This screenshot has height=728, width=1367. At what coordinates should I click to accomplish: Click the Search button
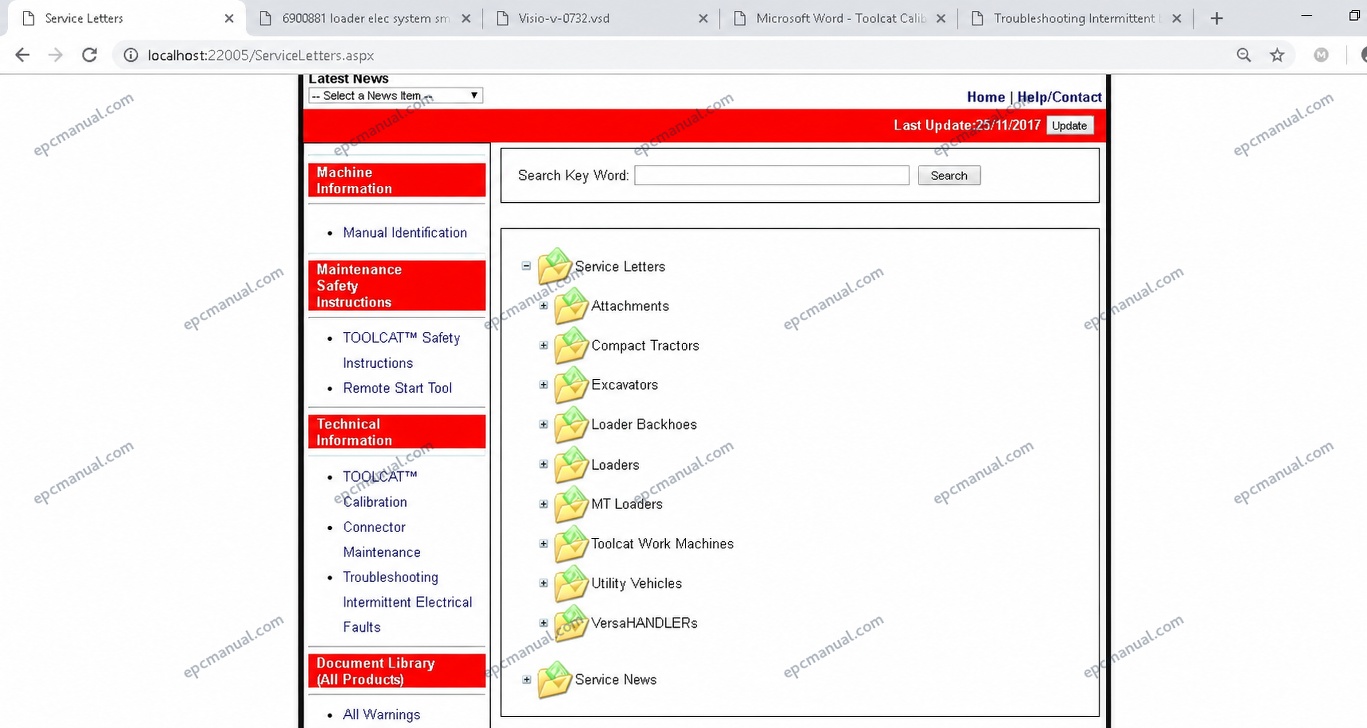point(949,176)
